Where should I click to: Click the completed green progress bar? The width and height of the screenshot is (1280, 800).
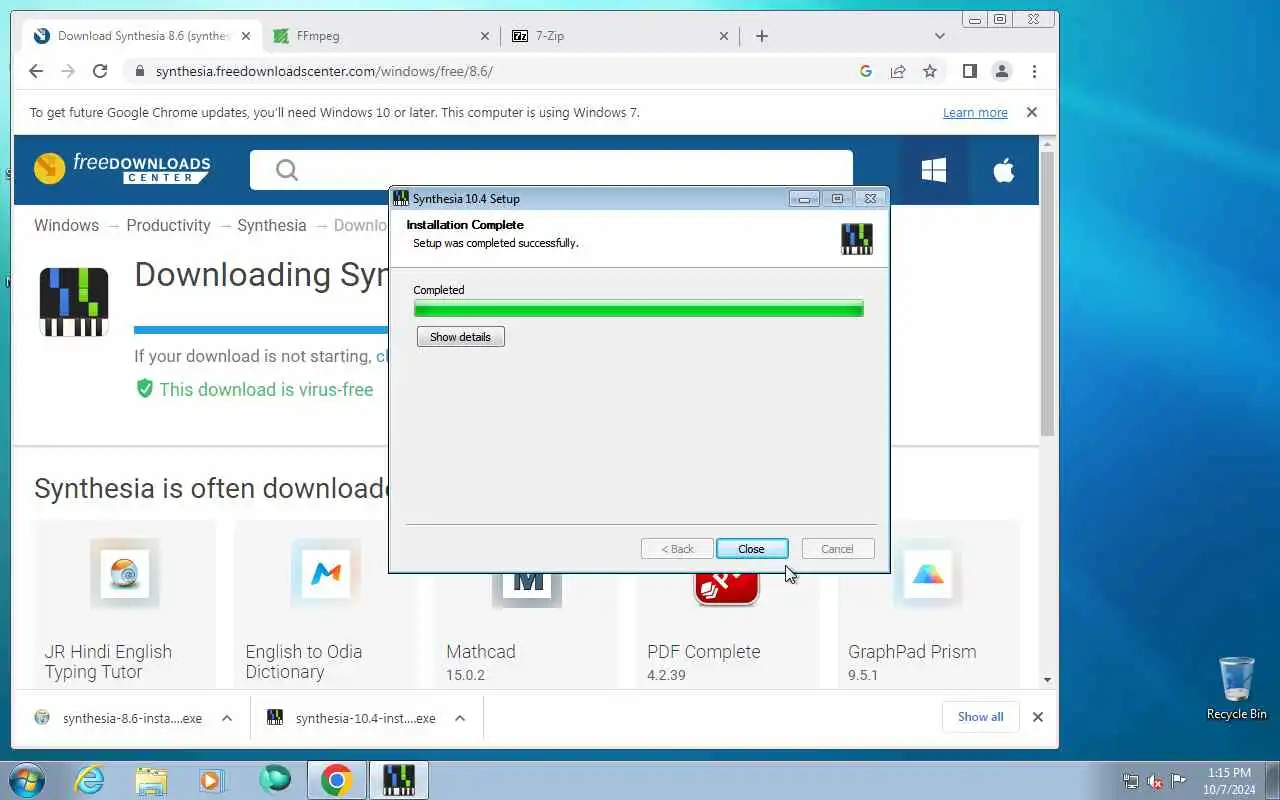[x=638, y=309]
